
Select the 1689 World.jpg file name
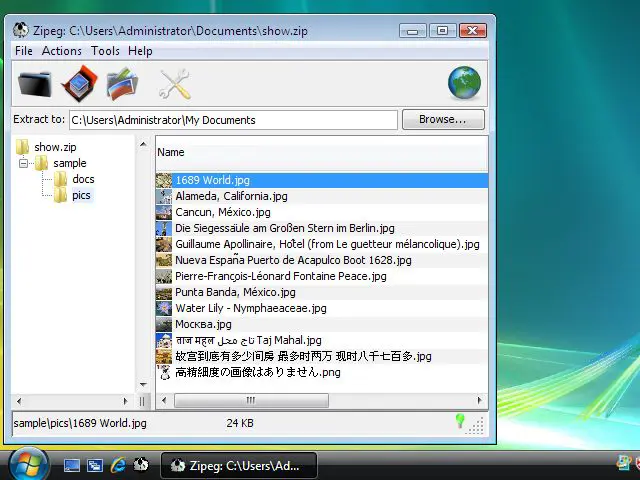[213, 180]
